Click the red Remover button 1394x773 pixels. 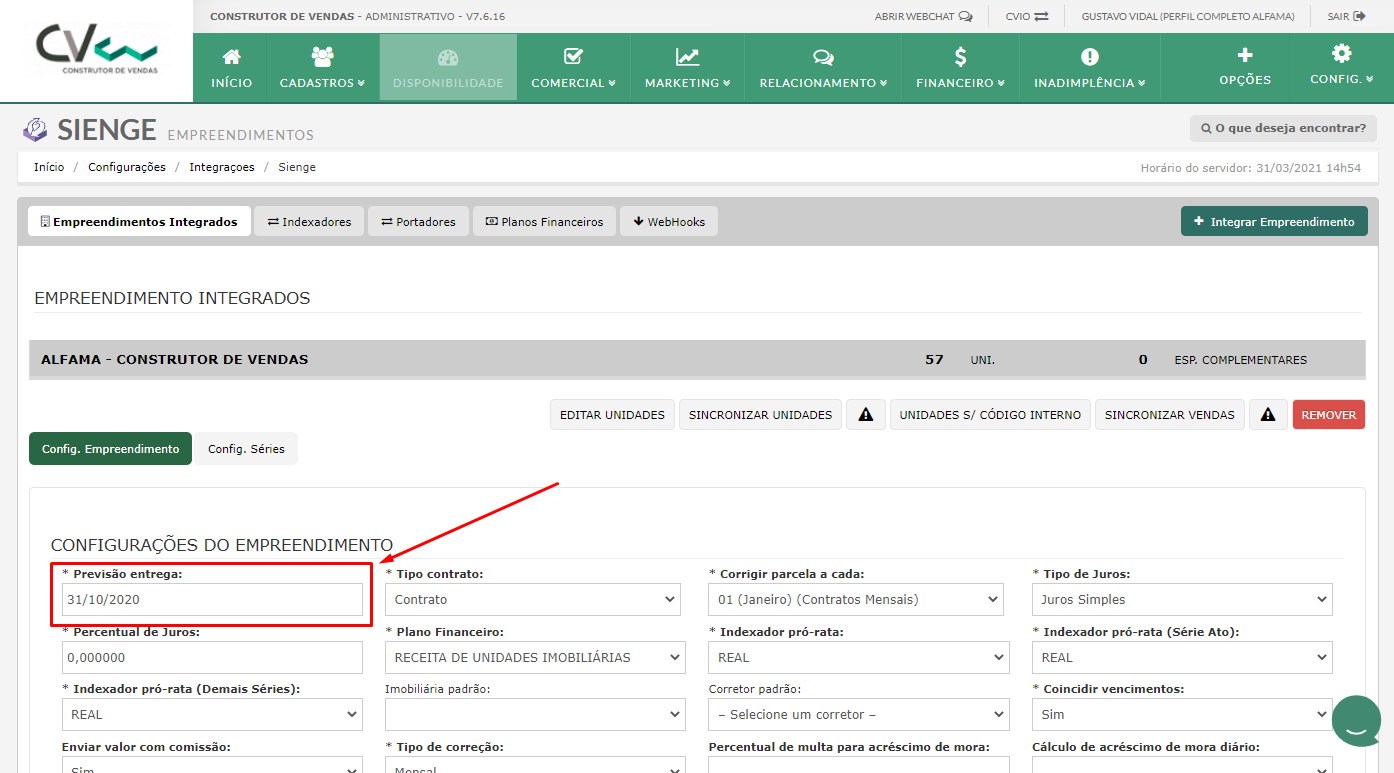(1329, 415)
